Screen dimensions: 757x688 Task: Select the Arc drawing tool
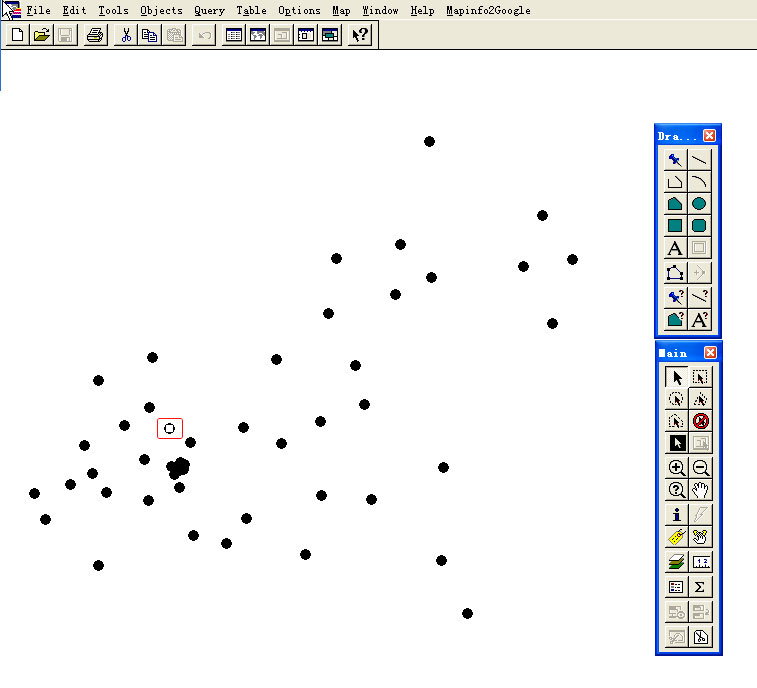699,182
